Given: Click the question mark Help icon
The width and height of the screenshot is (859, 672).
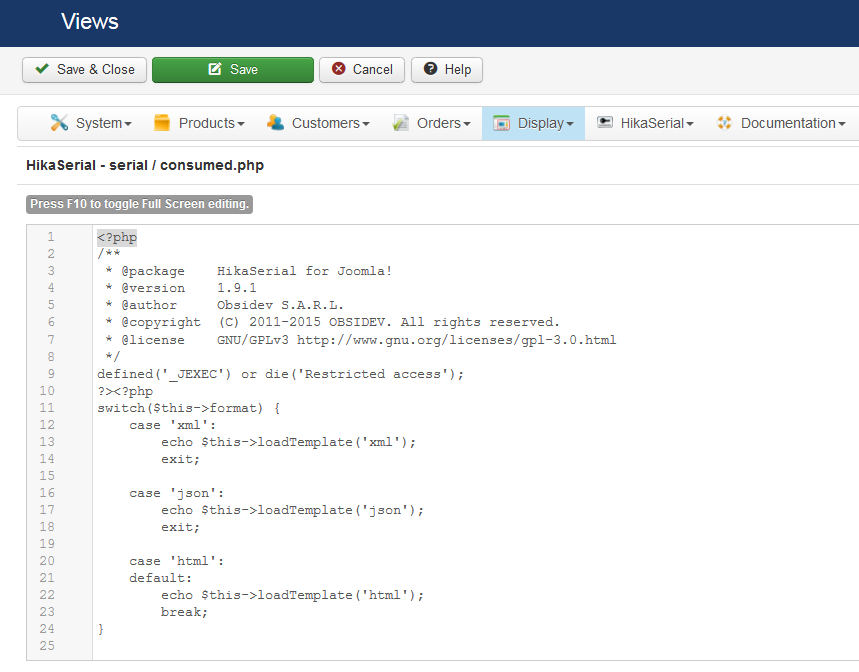Looking at the screenshot, I should pos(430,69).
